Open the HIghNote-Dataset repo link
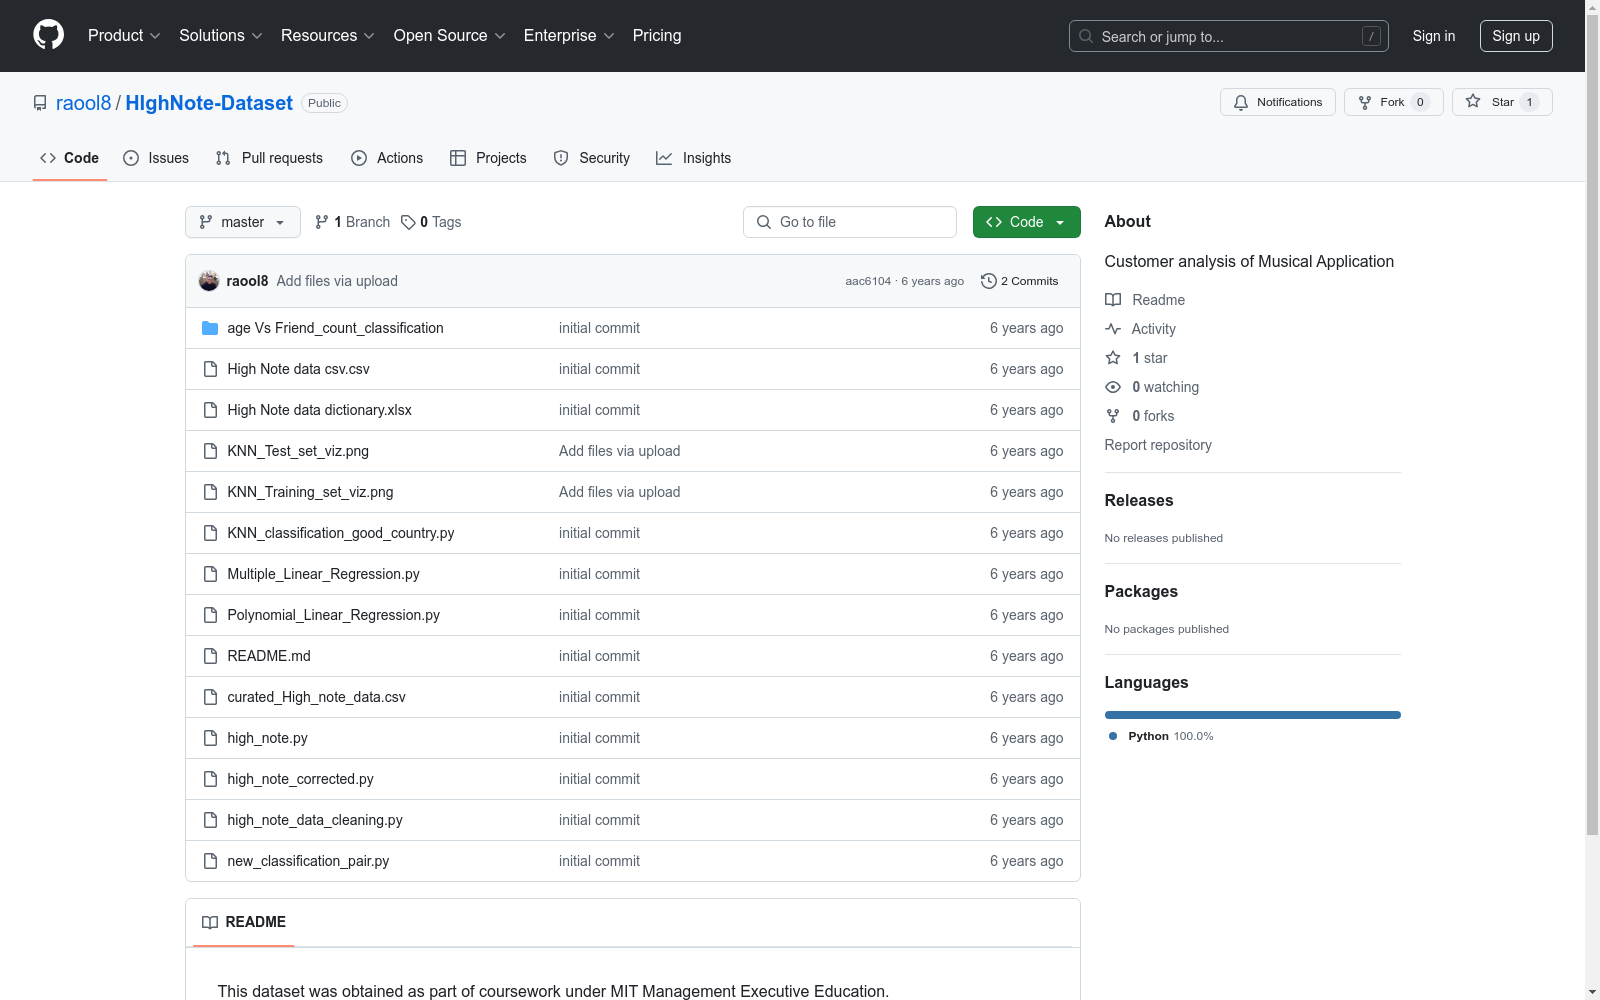1600x1000 pixels. tap(209, 103)
